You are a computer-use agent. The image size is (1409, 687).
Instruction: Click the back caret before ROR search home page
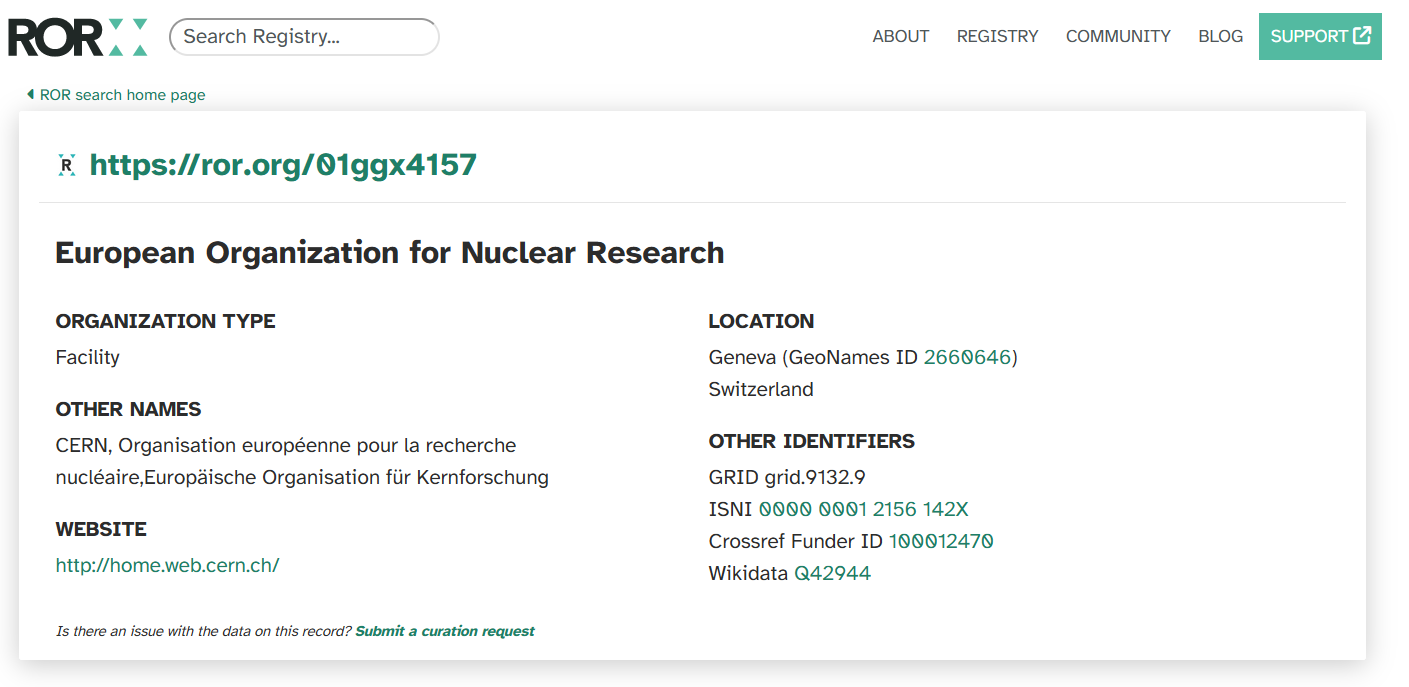31,94
